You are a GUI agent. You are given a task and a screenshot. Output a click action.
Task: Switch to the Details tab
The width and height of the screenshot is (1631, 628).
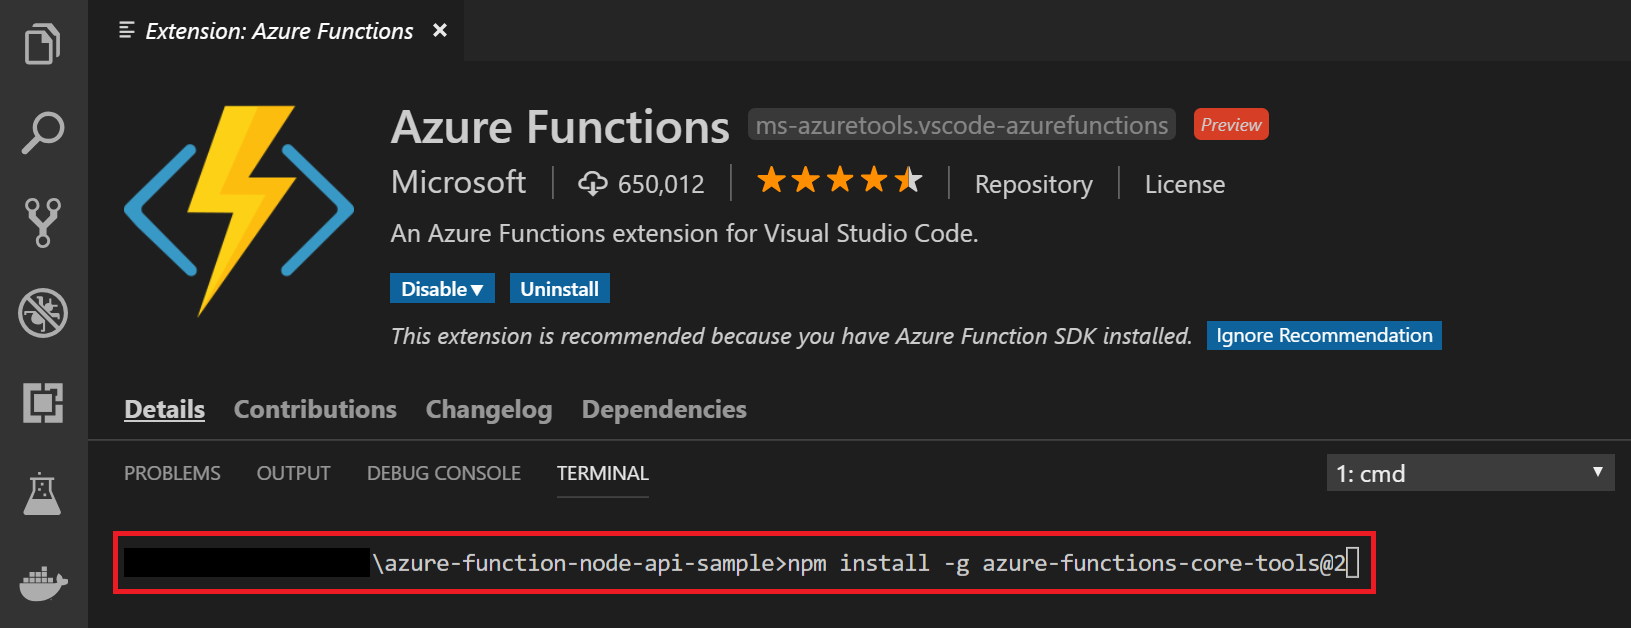click(164, 409)
